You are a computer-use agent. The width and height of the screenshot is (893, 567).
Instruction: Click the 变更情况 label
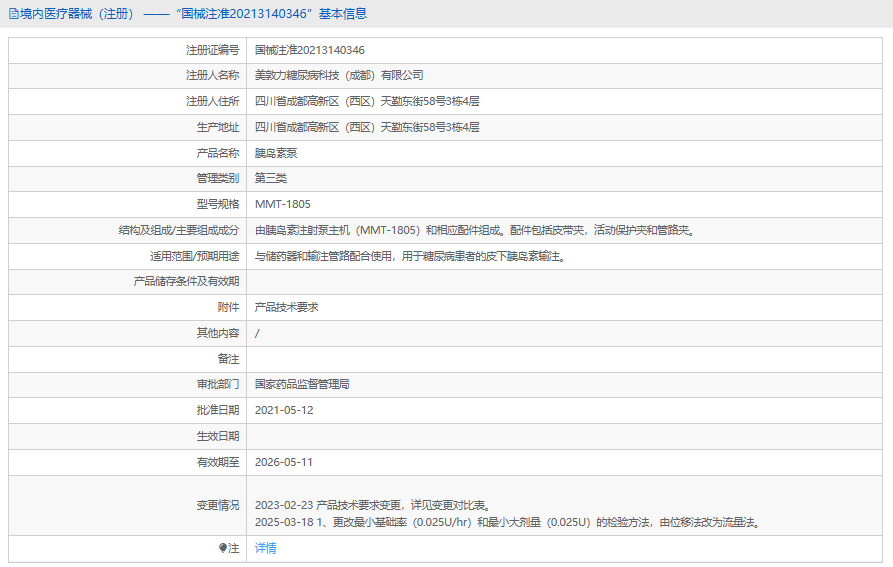point(218,506)
